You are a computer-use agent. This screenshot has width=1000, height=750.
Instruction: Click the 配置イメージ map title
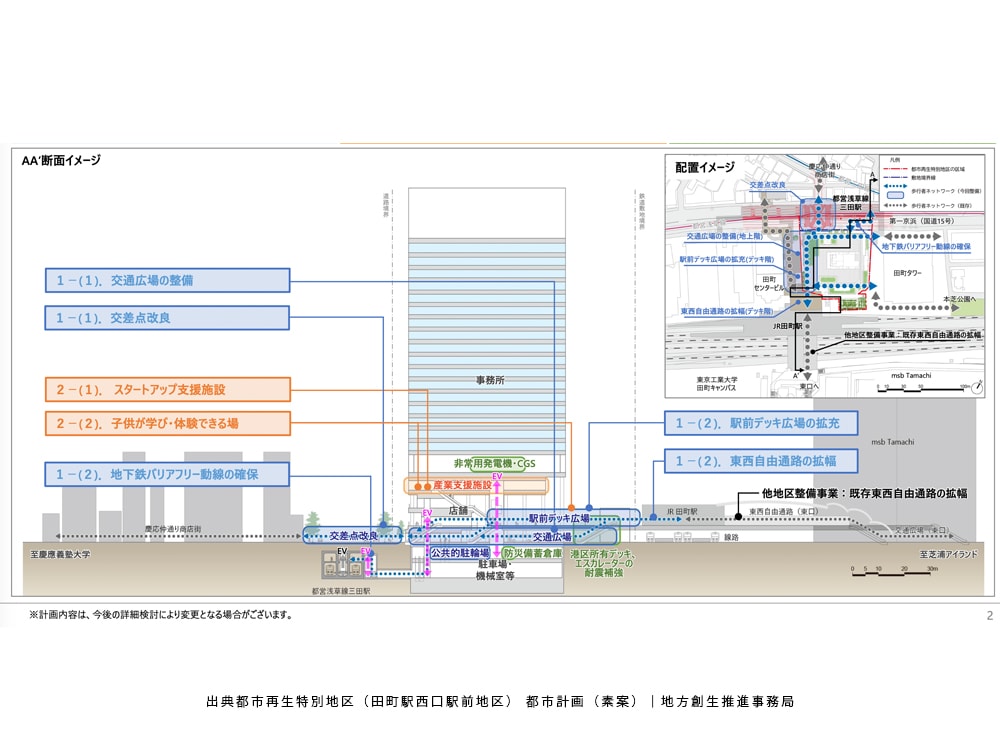coord(704,166)
